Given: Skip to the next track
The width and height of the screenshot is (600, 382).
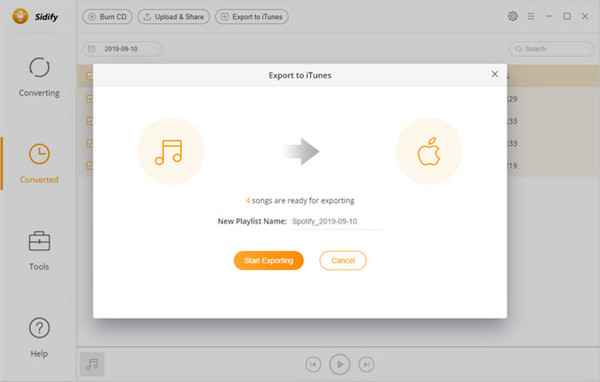Looking at the screenshot, I should (x=366, y=364).
